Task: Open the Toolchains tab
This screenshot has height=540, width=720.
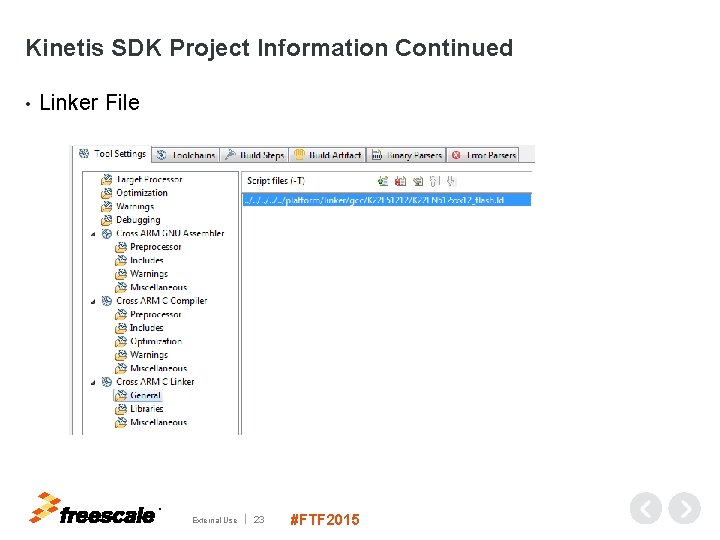Action: point(186,155)
